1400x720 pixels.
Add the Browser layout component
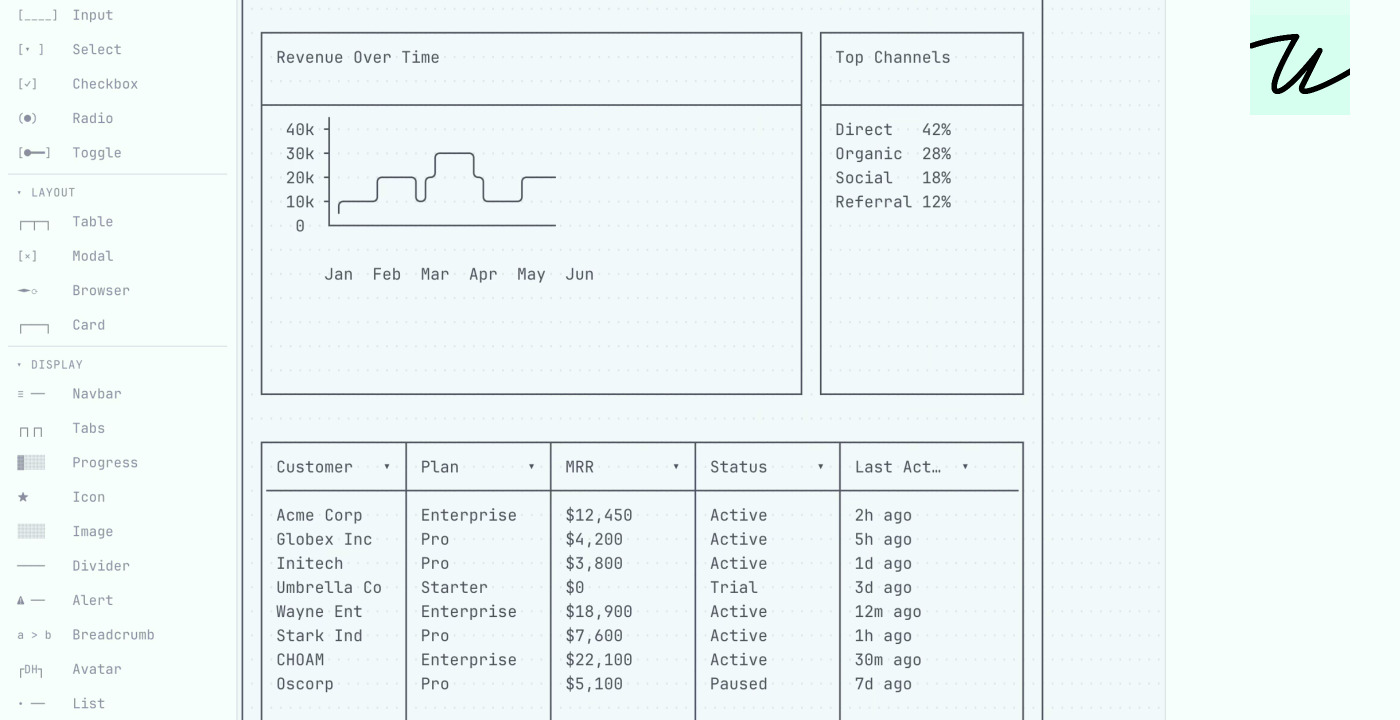tap(28, 291)
